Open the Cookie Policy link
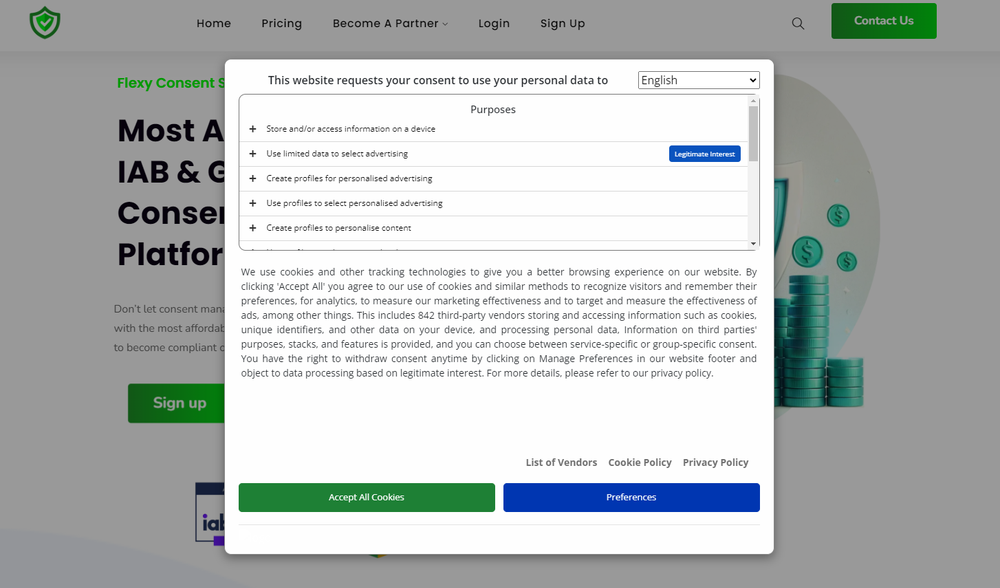The height and width of the screenshot is (588, 1000). [x=640, y=462]
